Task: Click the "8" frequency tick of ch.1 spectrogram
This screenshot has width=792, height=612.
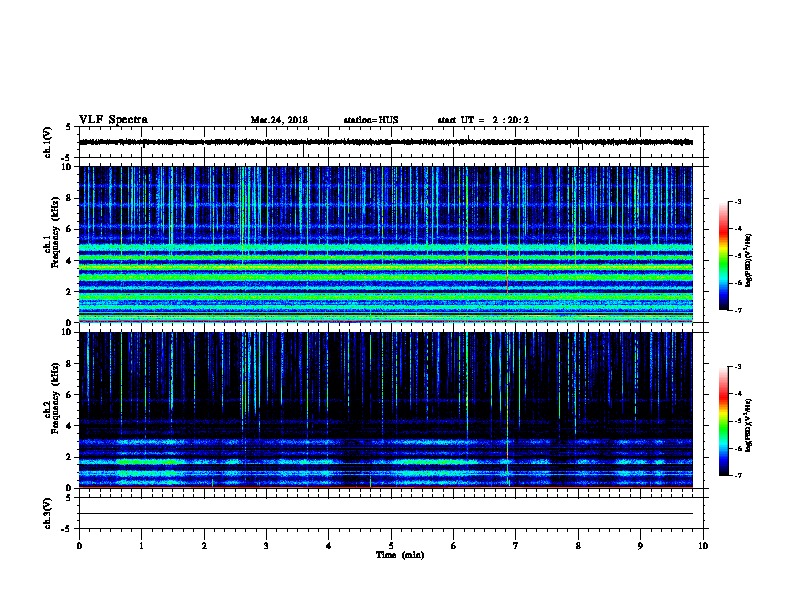Action: [71, 198]
